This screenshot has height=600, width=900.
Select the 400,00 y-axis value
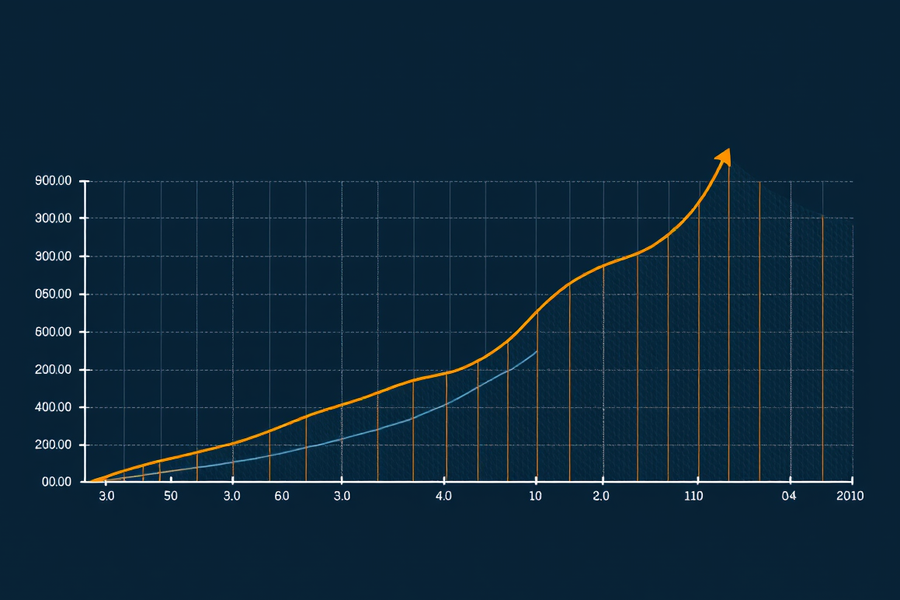pyautogui.click(x=53, y=407)
